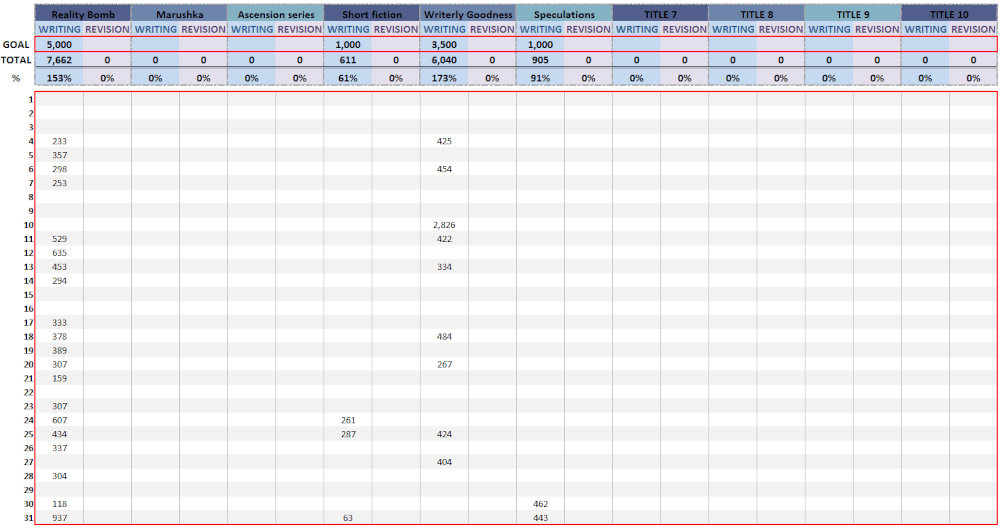Image resolution: width=1000 pixels, height=528 pixels.
Task: Click the 173% percentage cell
Action: coord(444,77)
